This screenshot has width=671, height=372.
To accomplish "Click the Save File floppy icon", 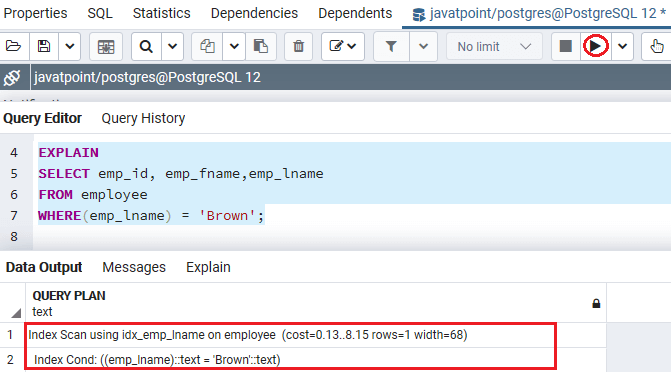I will [x=44, y=46].
